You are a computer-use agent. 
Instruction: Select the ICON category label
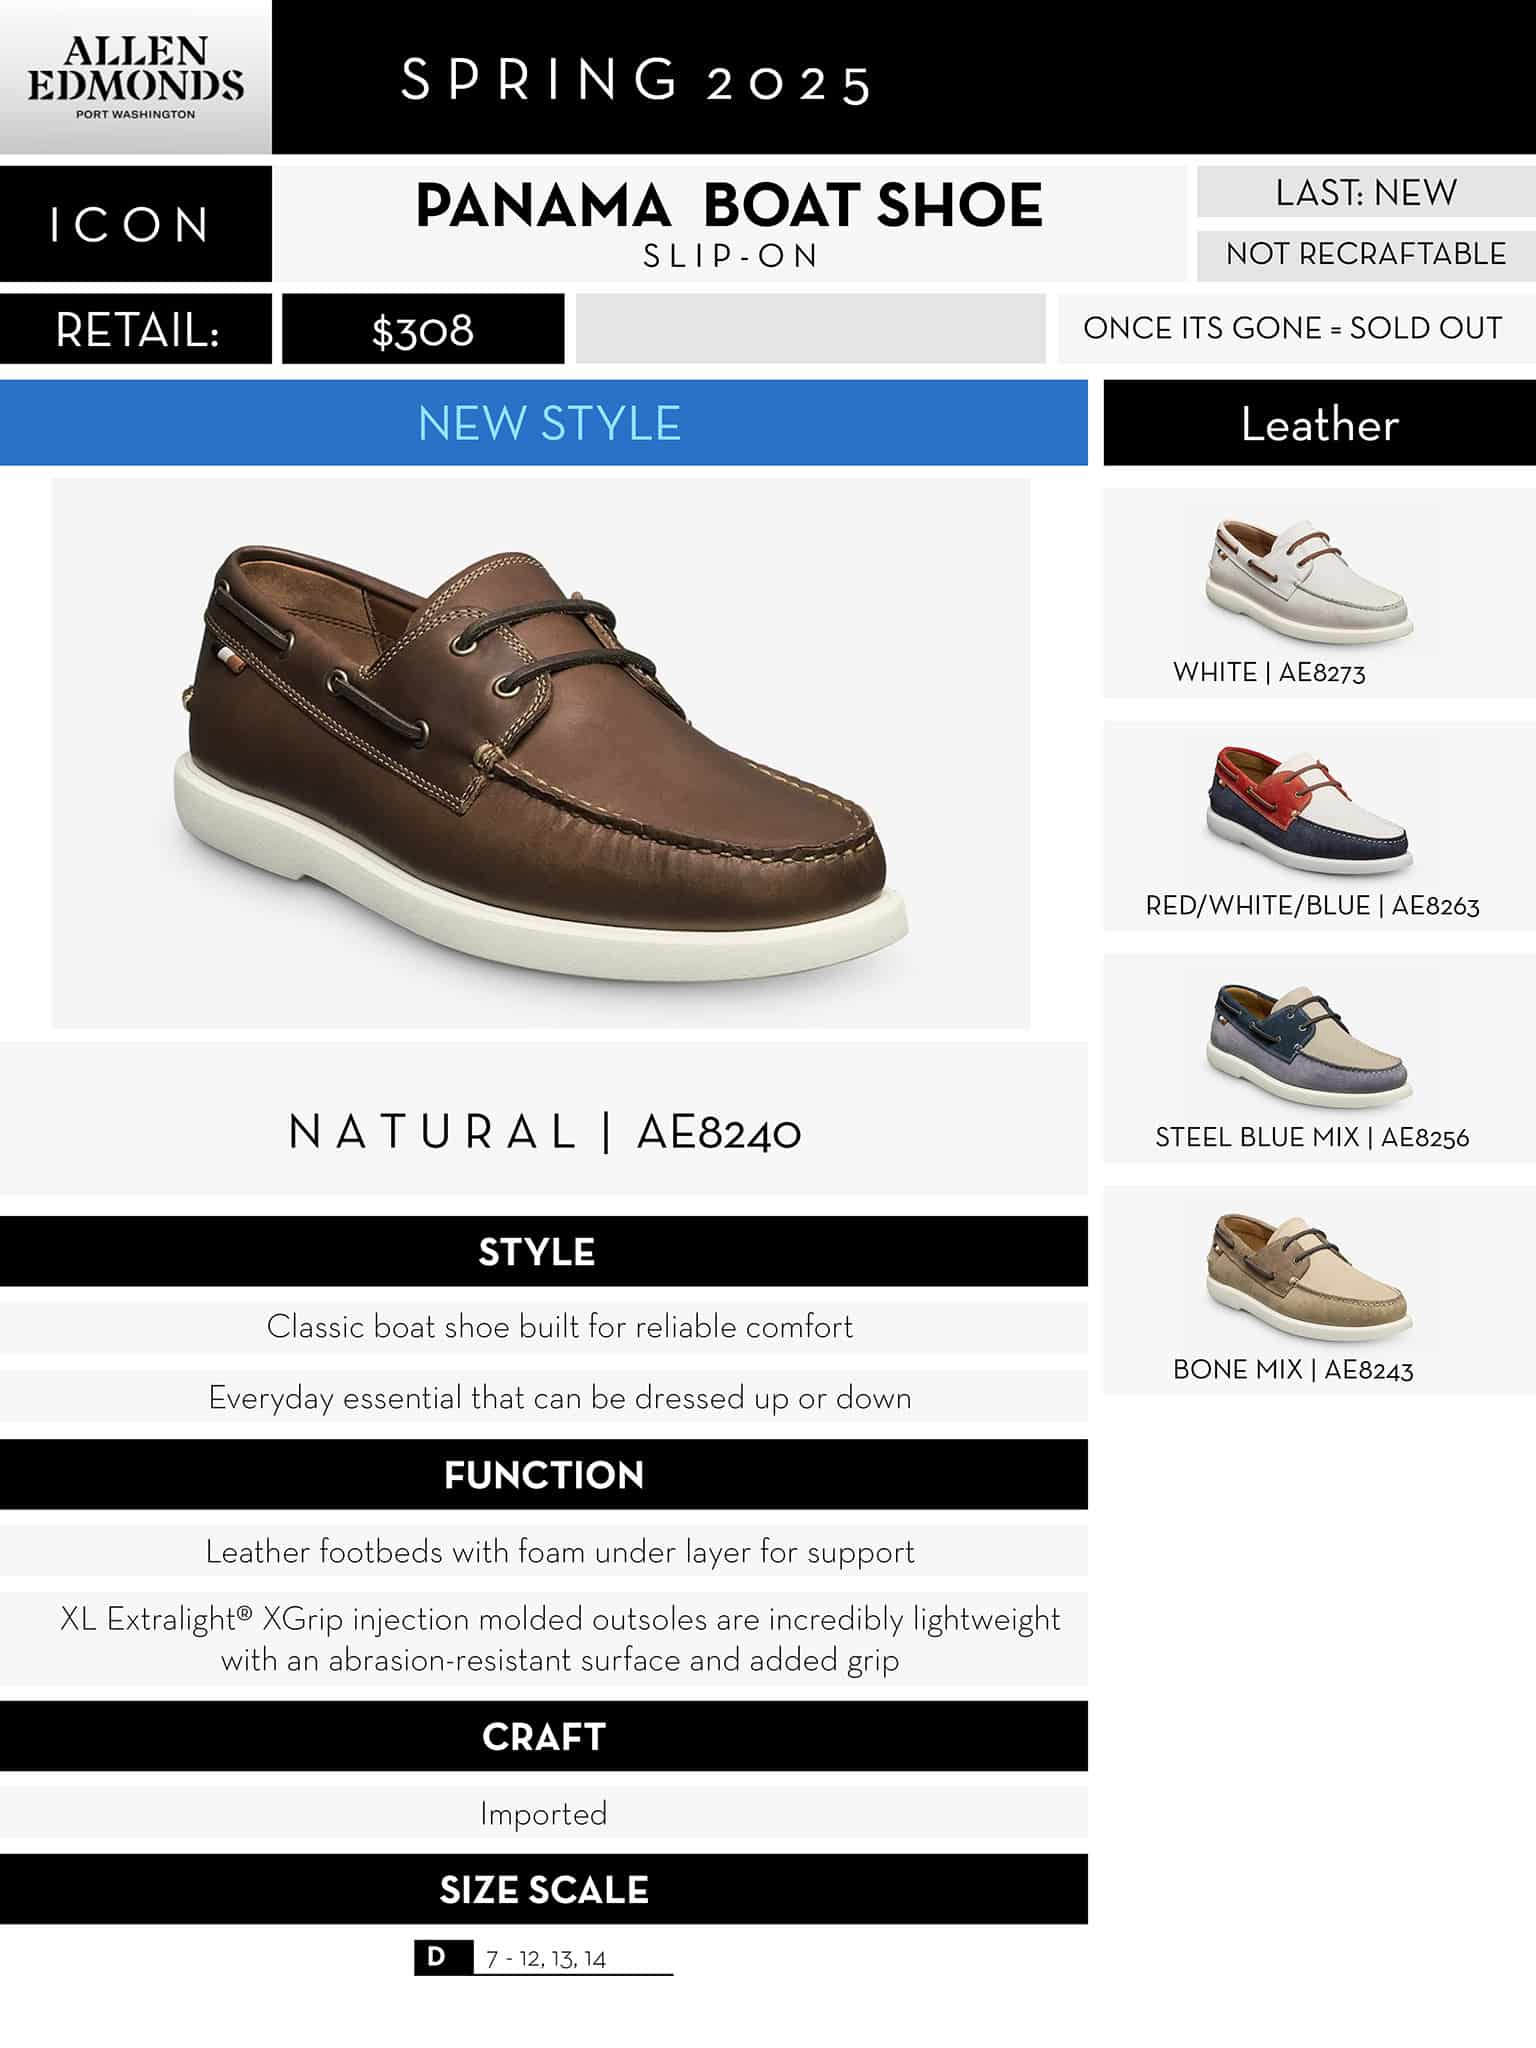coord(135,224)
